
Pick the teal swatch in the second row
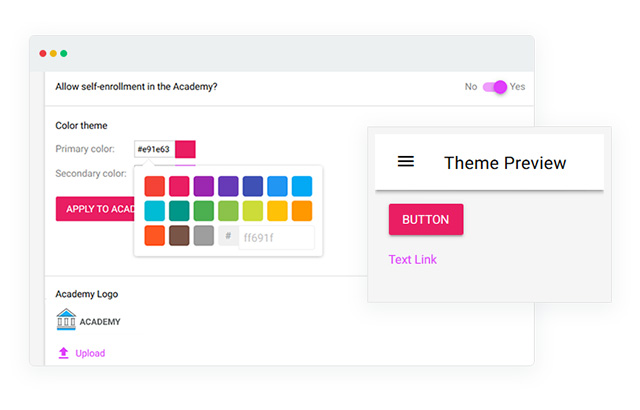(x=179, y=211)
